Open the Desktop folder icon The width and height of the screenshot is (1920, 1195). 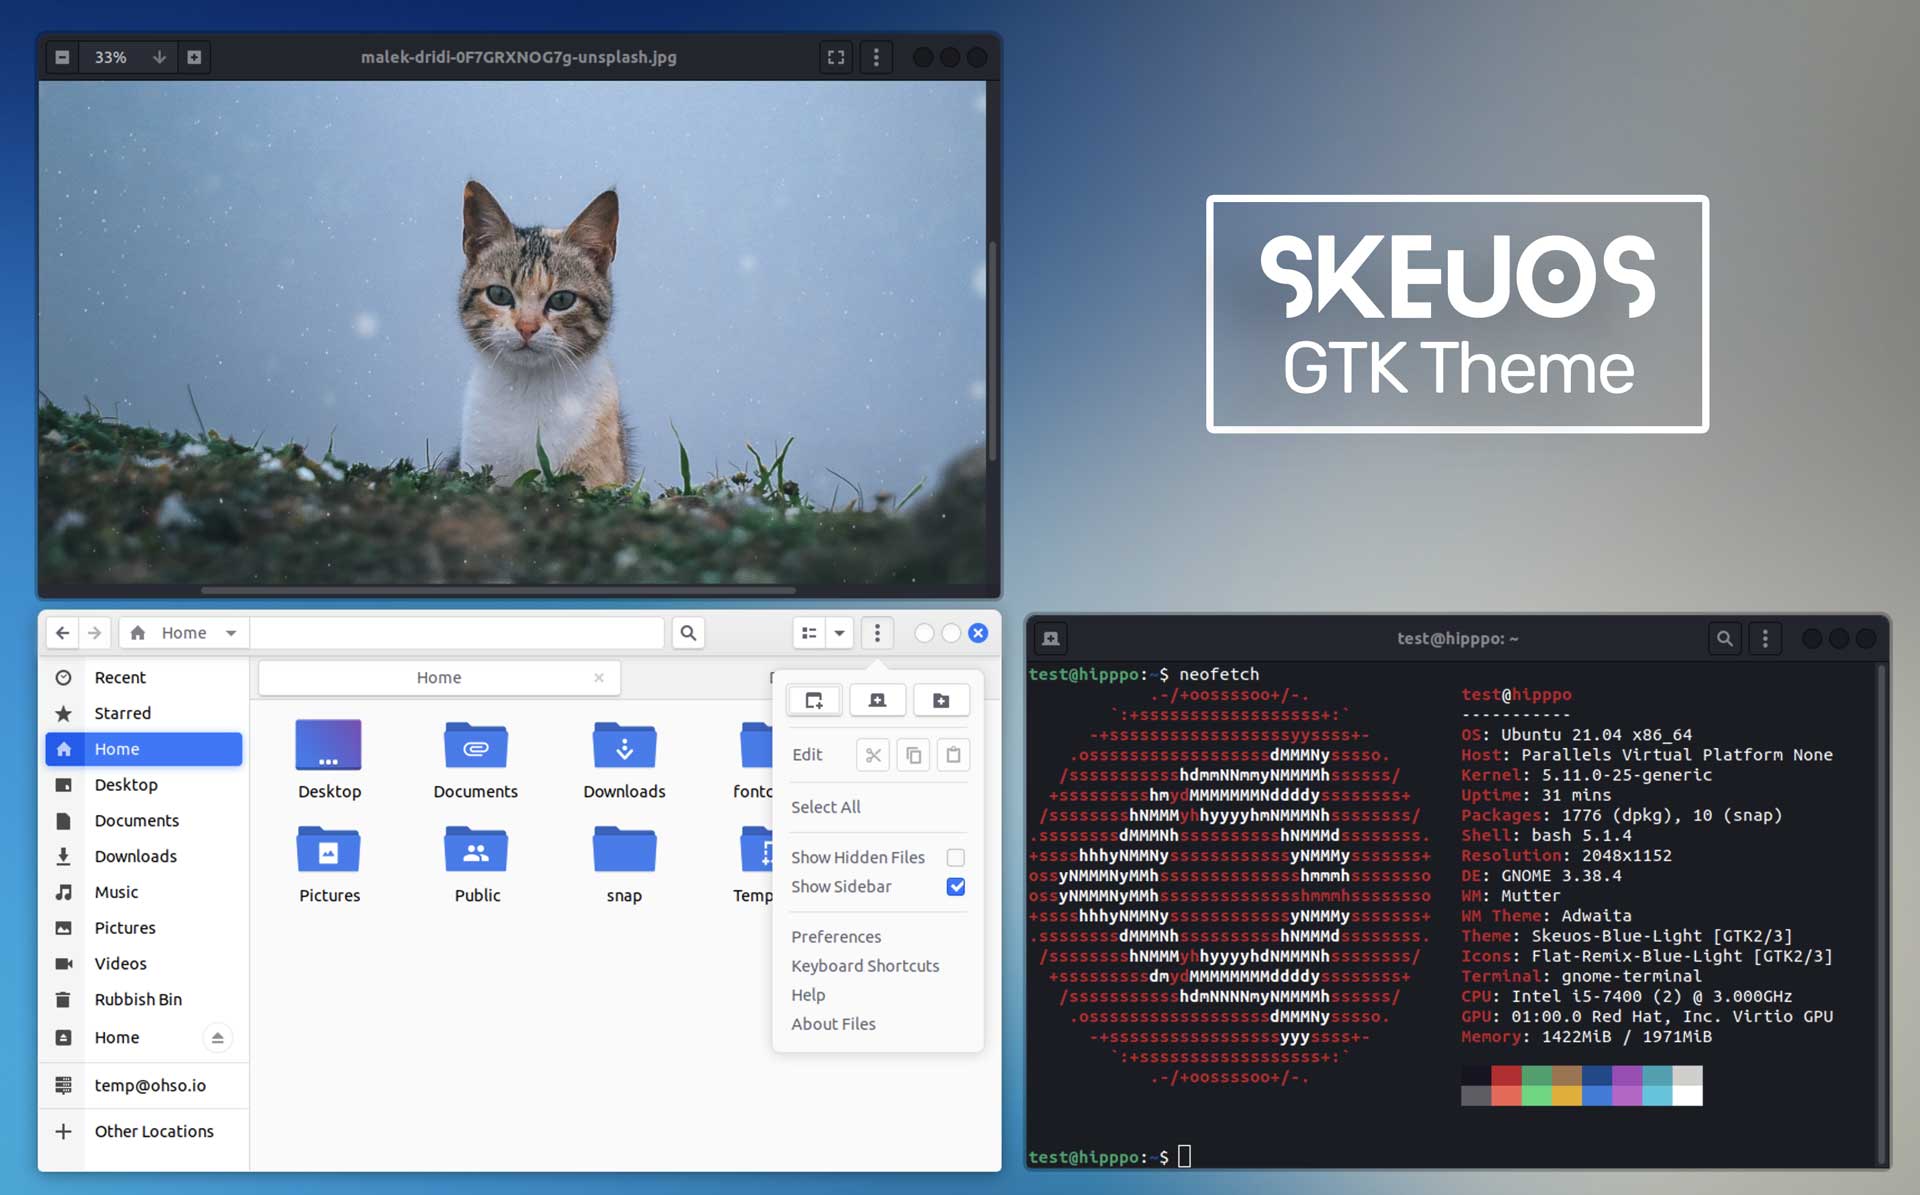click(x=329, y=745)
